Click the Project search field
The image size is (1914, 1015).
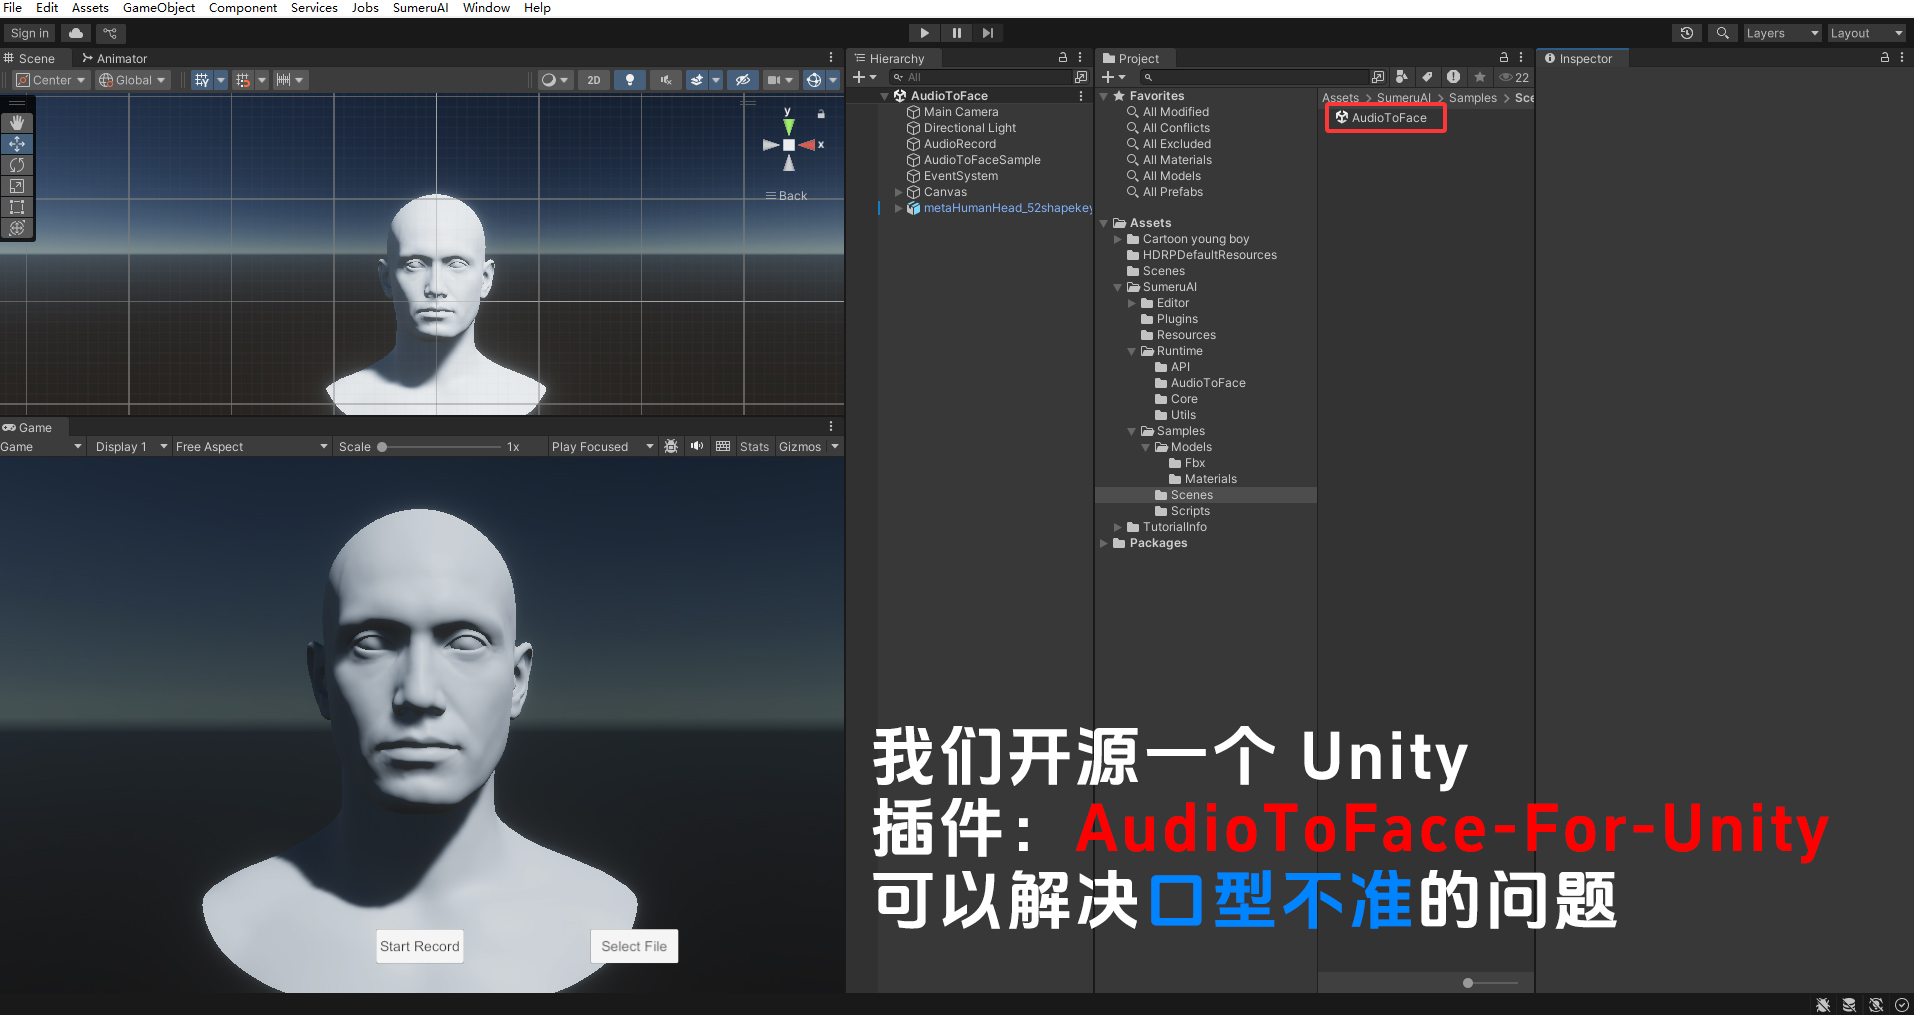pos(1254,77)
